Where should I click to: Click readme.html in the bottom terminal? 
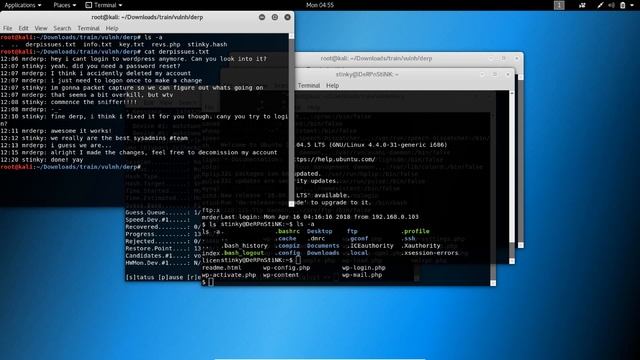point(222,268)
